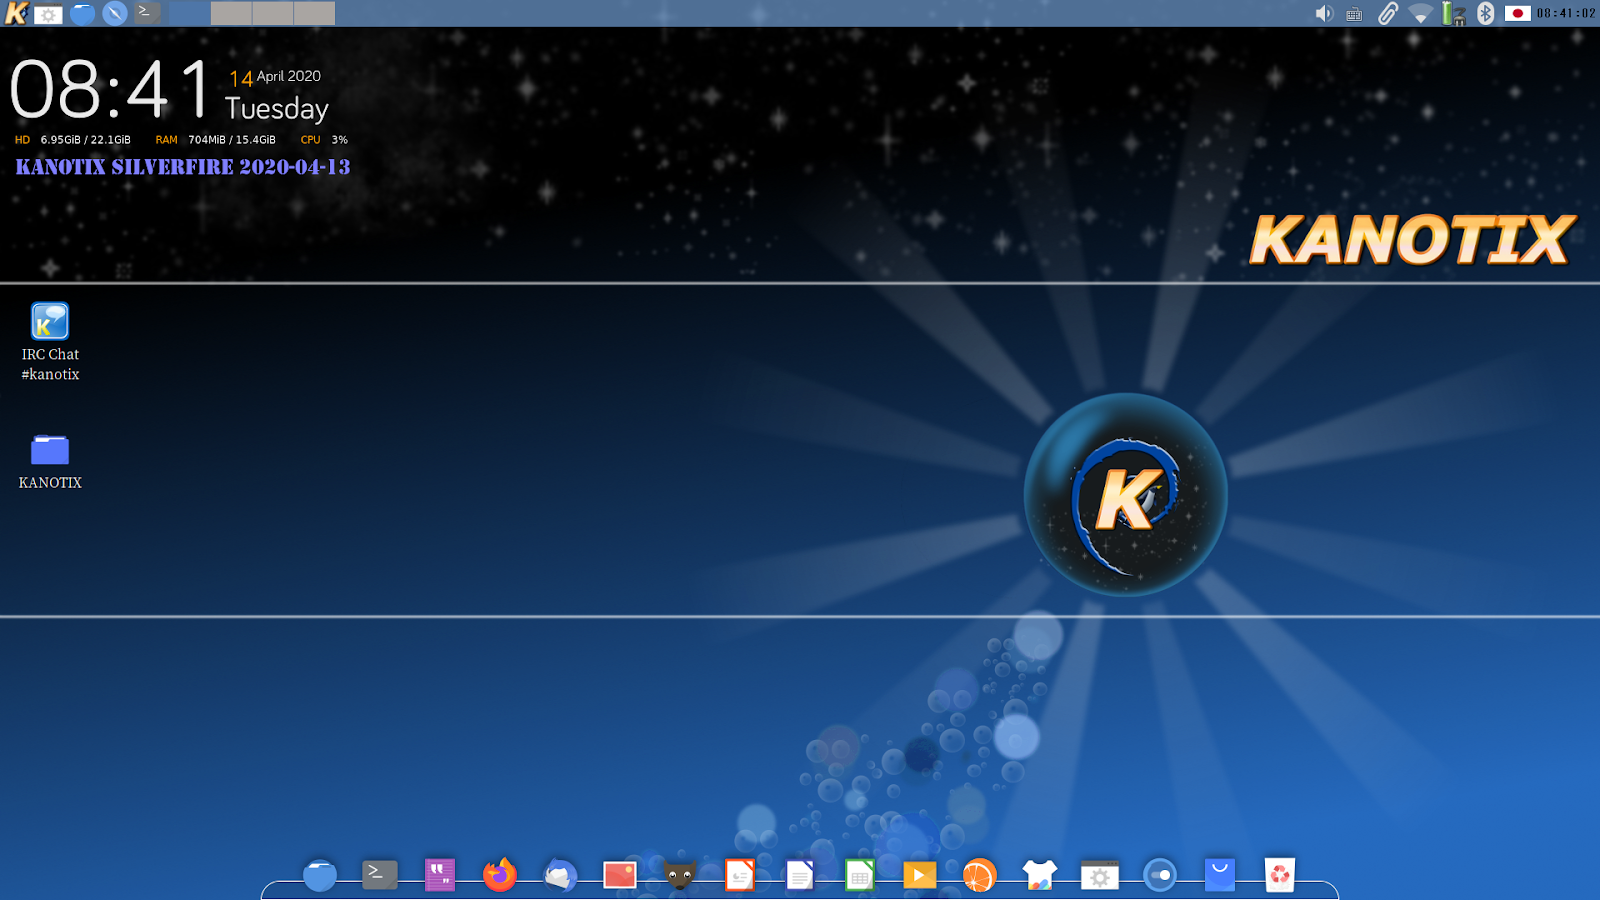Open settings window icon in top panel

(x=48, y=14)
